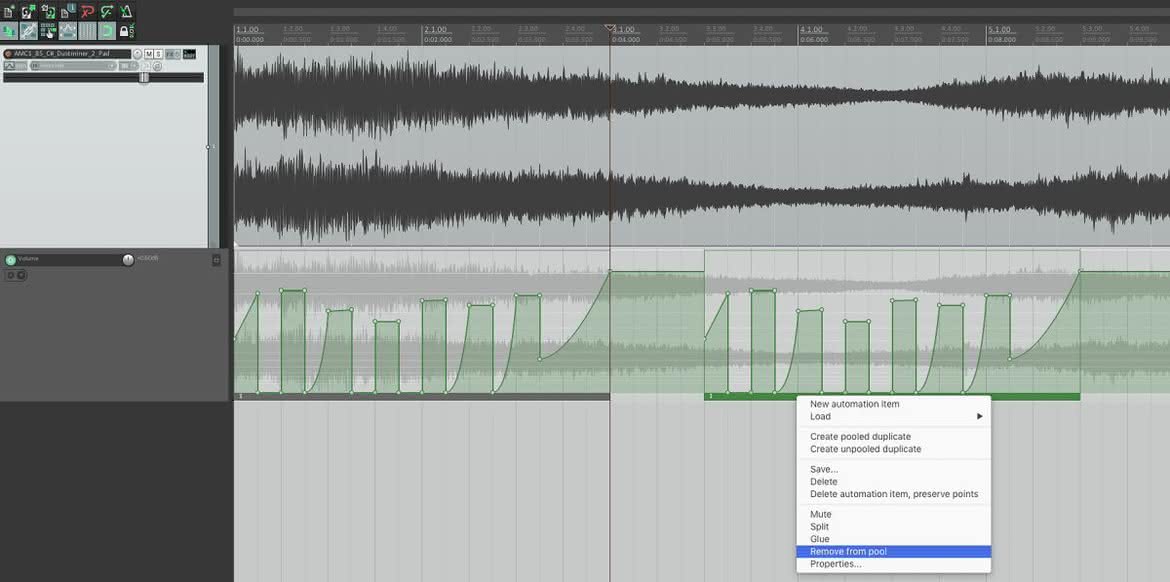Toggle the Volume envelope arm/bypass button

[10, 260]
